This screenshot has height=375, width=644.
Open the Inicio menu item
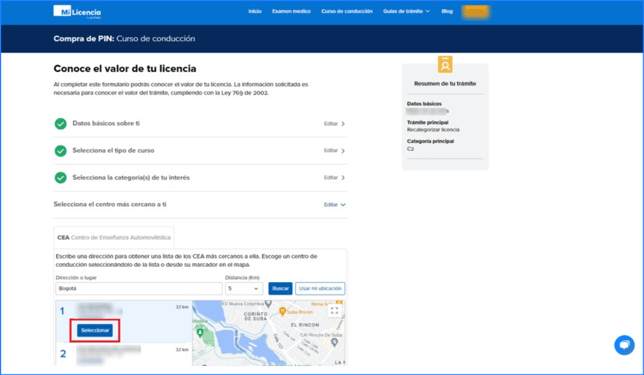coord(255,11)
